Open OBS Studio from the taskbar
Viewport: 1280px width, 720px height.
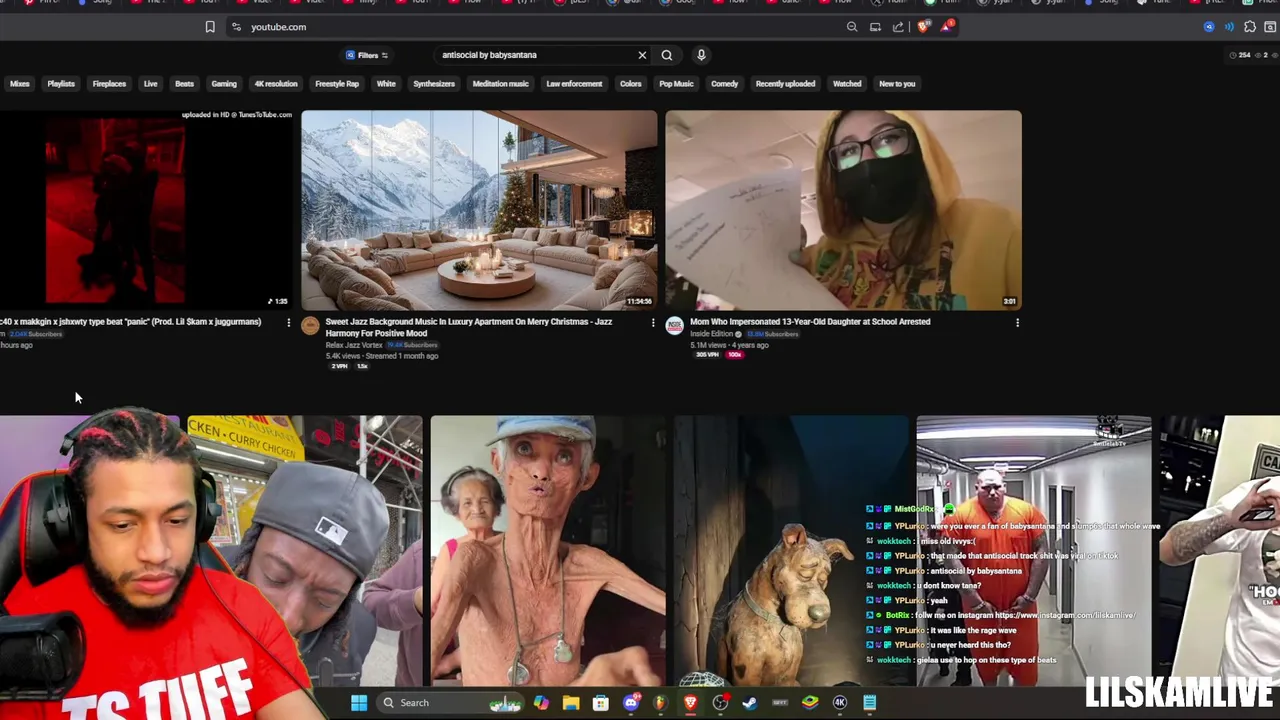click(x=720, y=703)
